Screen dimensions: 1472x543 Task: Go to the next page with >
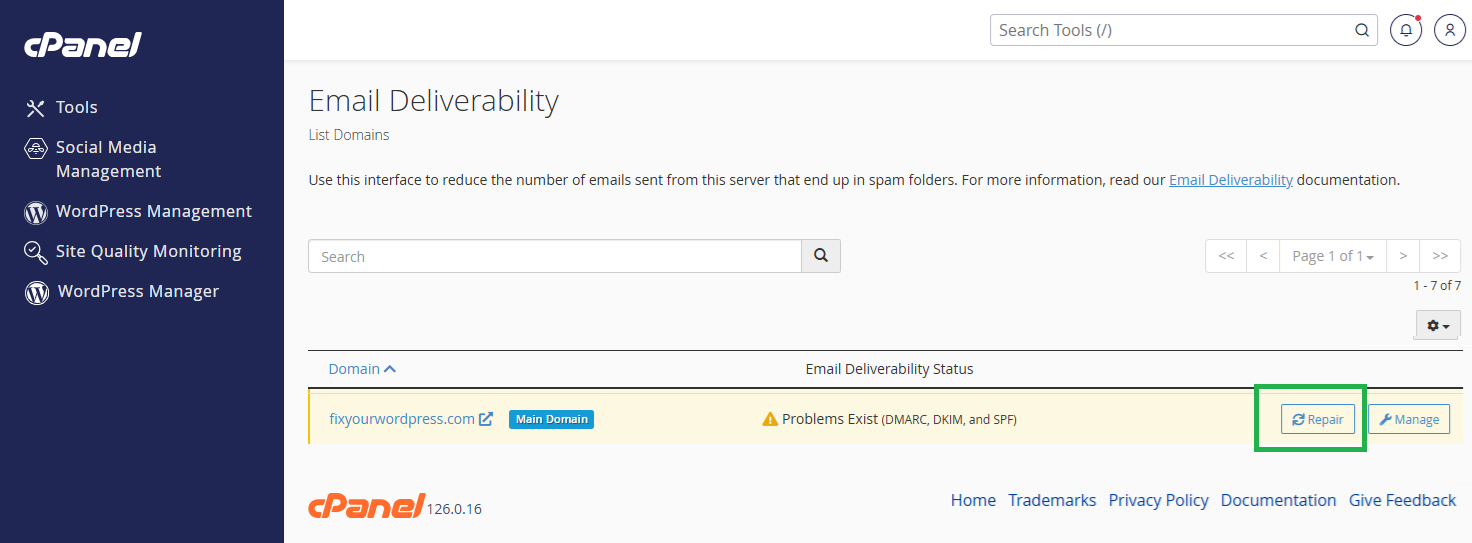(1403, 256)
